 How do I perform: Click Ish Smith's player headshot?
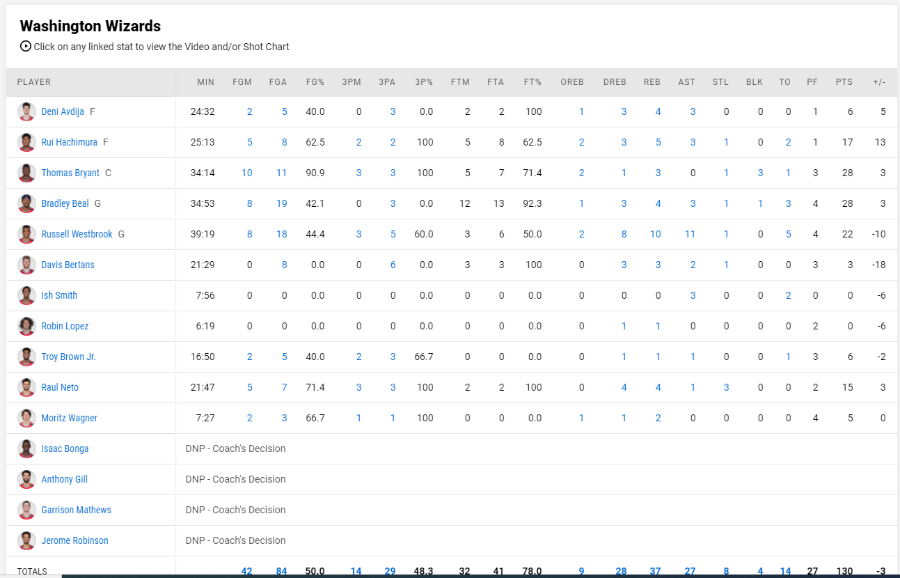pyautogui.click(x=26, y=295)
